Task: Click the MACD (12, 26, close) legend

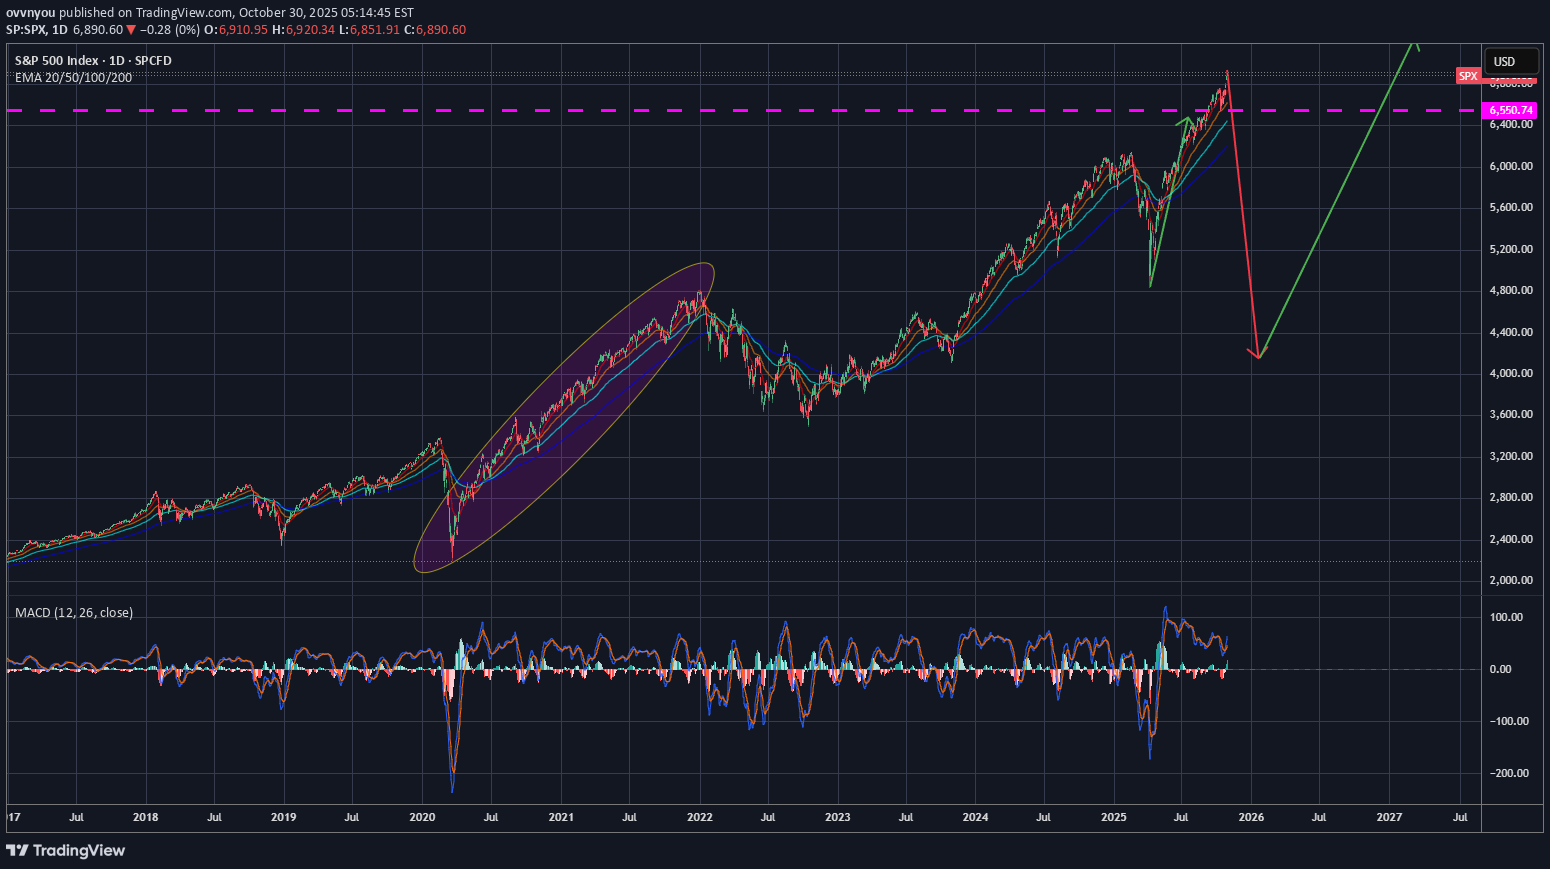Action: tap(74, 613)
